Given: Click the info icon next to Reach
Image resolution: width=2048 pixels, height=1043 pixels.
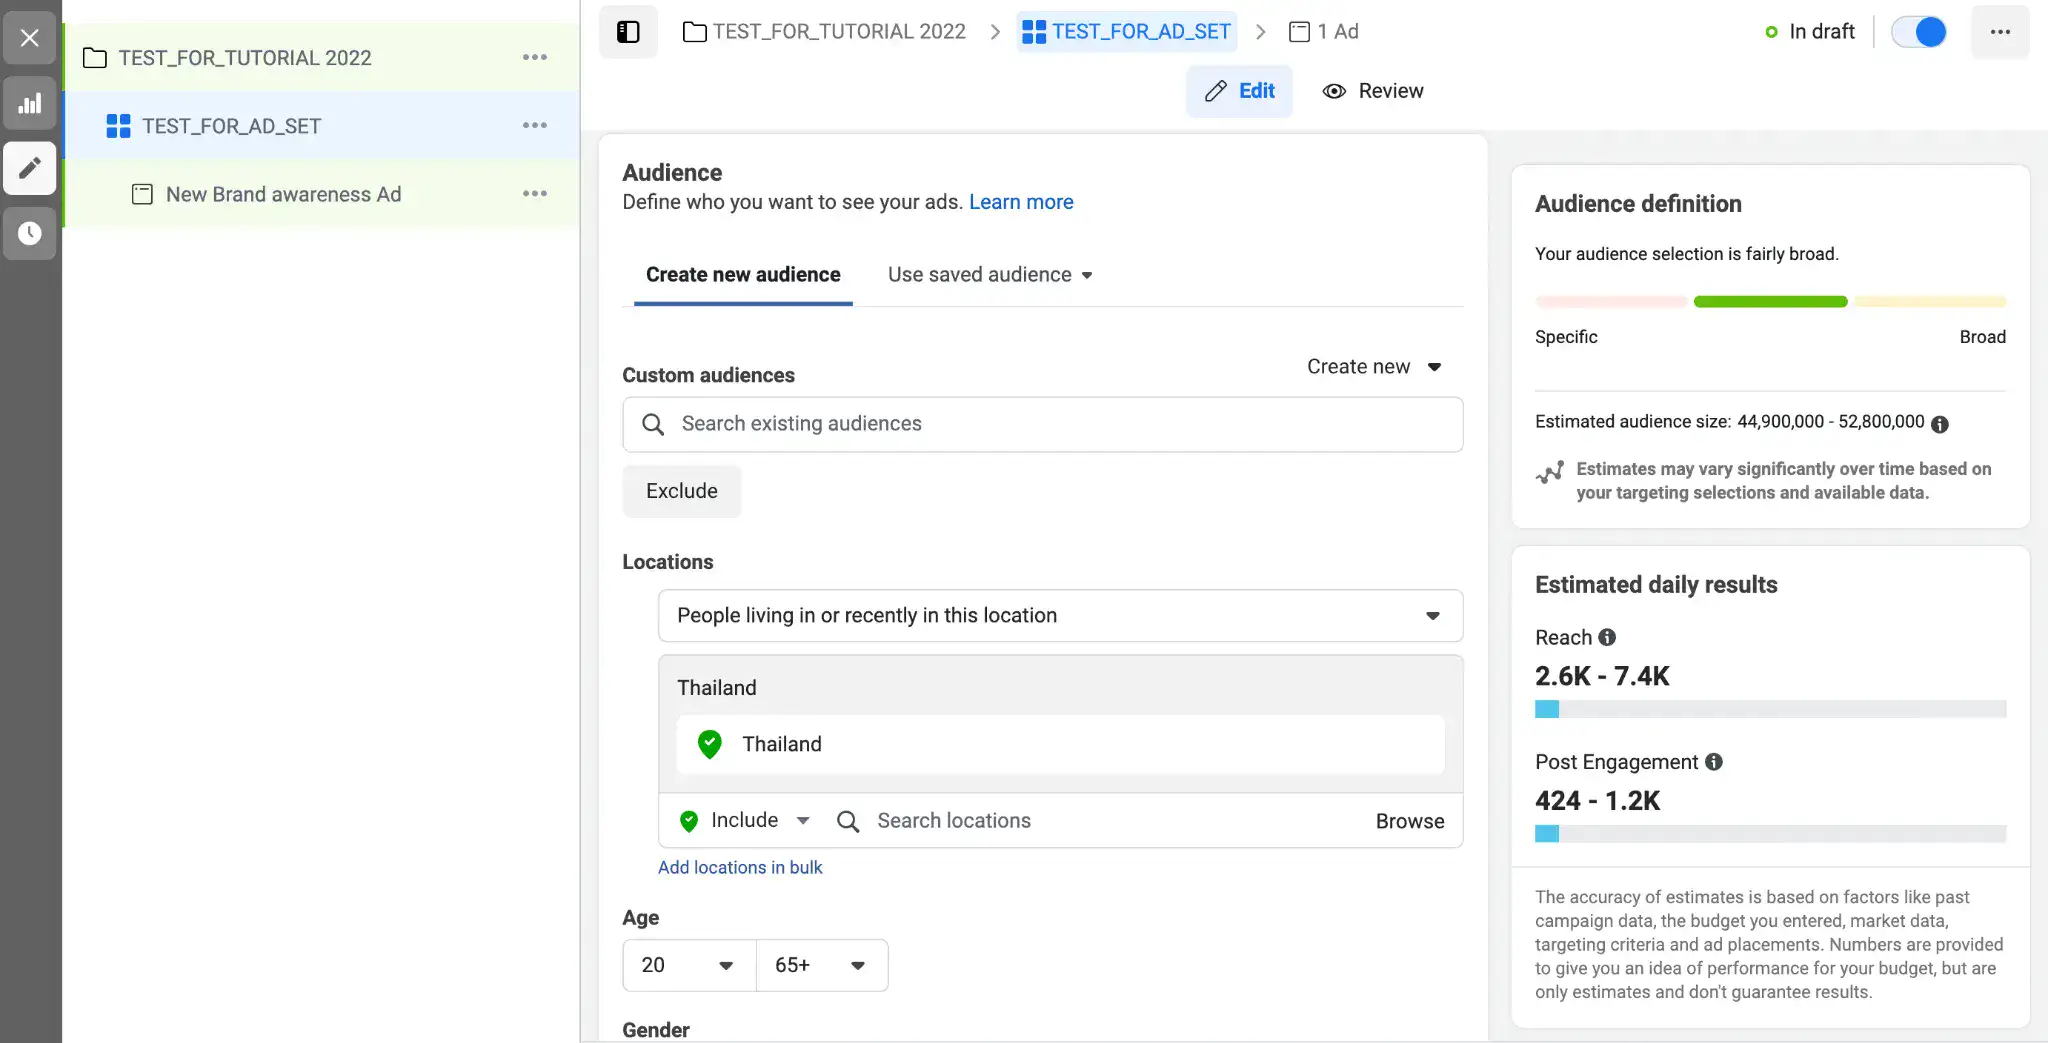Looking at the screenshot, I should pyautogui.click(x=1607, y=638).
